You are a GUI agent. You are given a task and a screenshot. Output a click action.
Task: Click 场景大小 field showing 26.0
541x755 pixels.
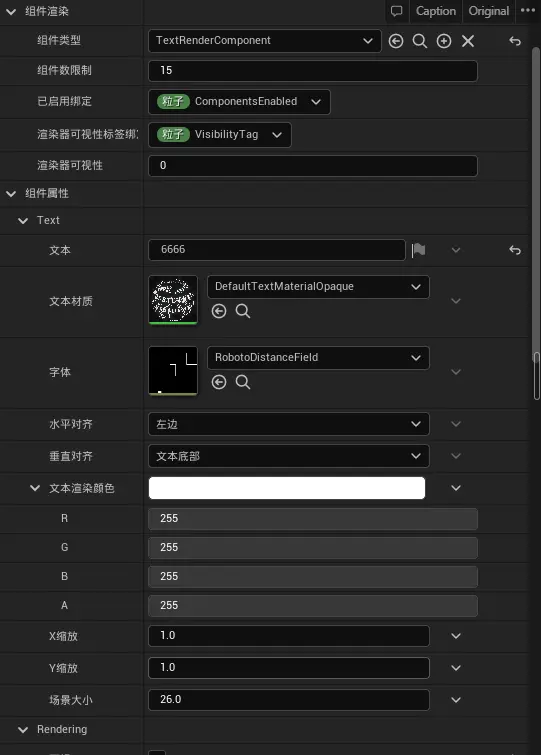(289, 700)
